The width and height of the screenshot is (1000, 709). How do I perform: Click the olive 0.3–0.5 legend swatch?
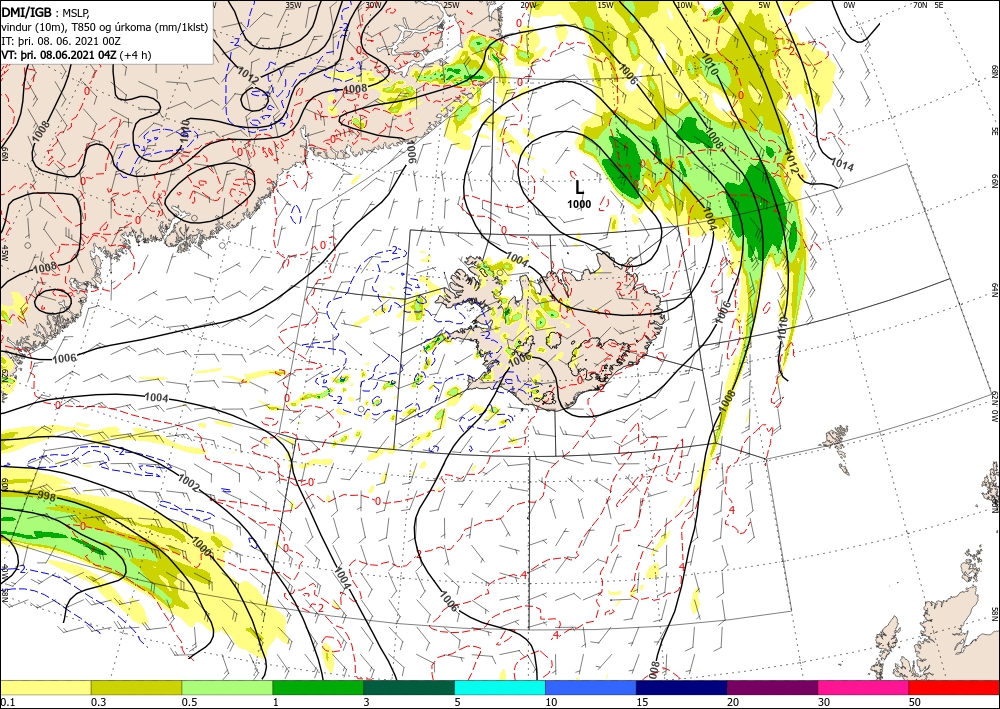coord(136,687)
